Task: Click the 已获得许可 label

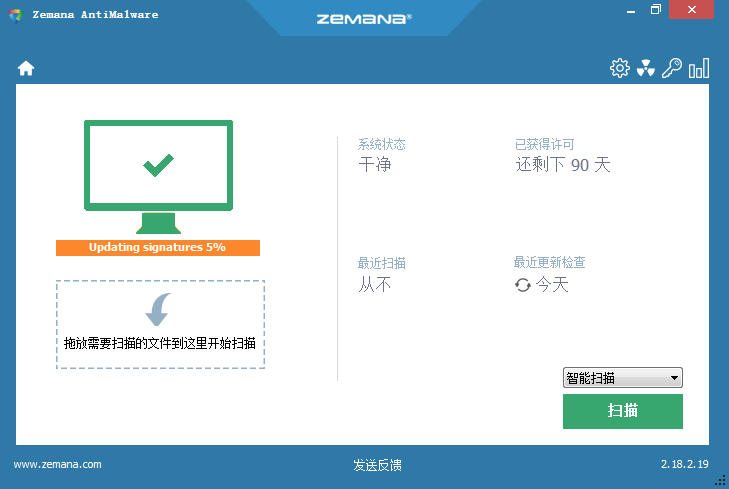Action: [x=544, y=145]
